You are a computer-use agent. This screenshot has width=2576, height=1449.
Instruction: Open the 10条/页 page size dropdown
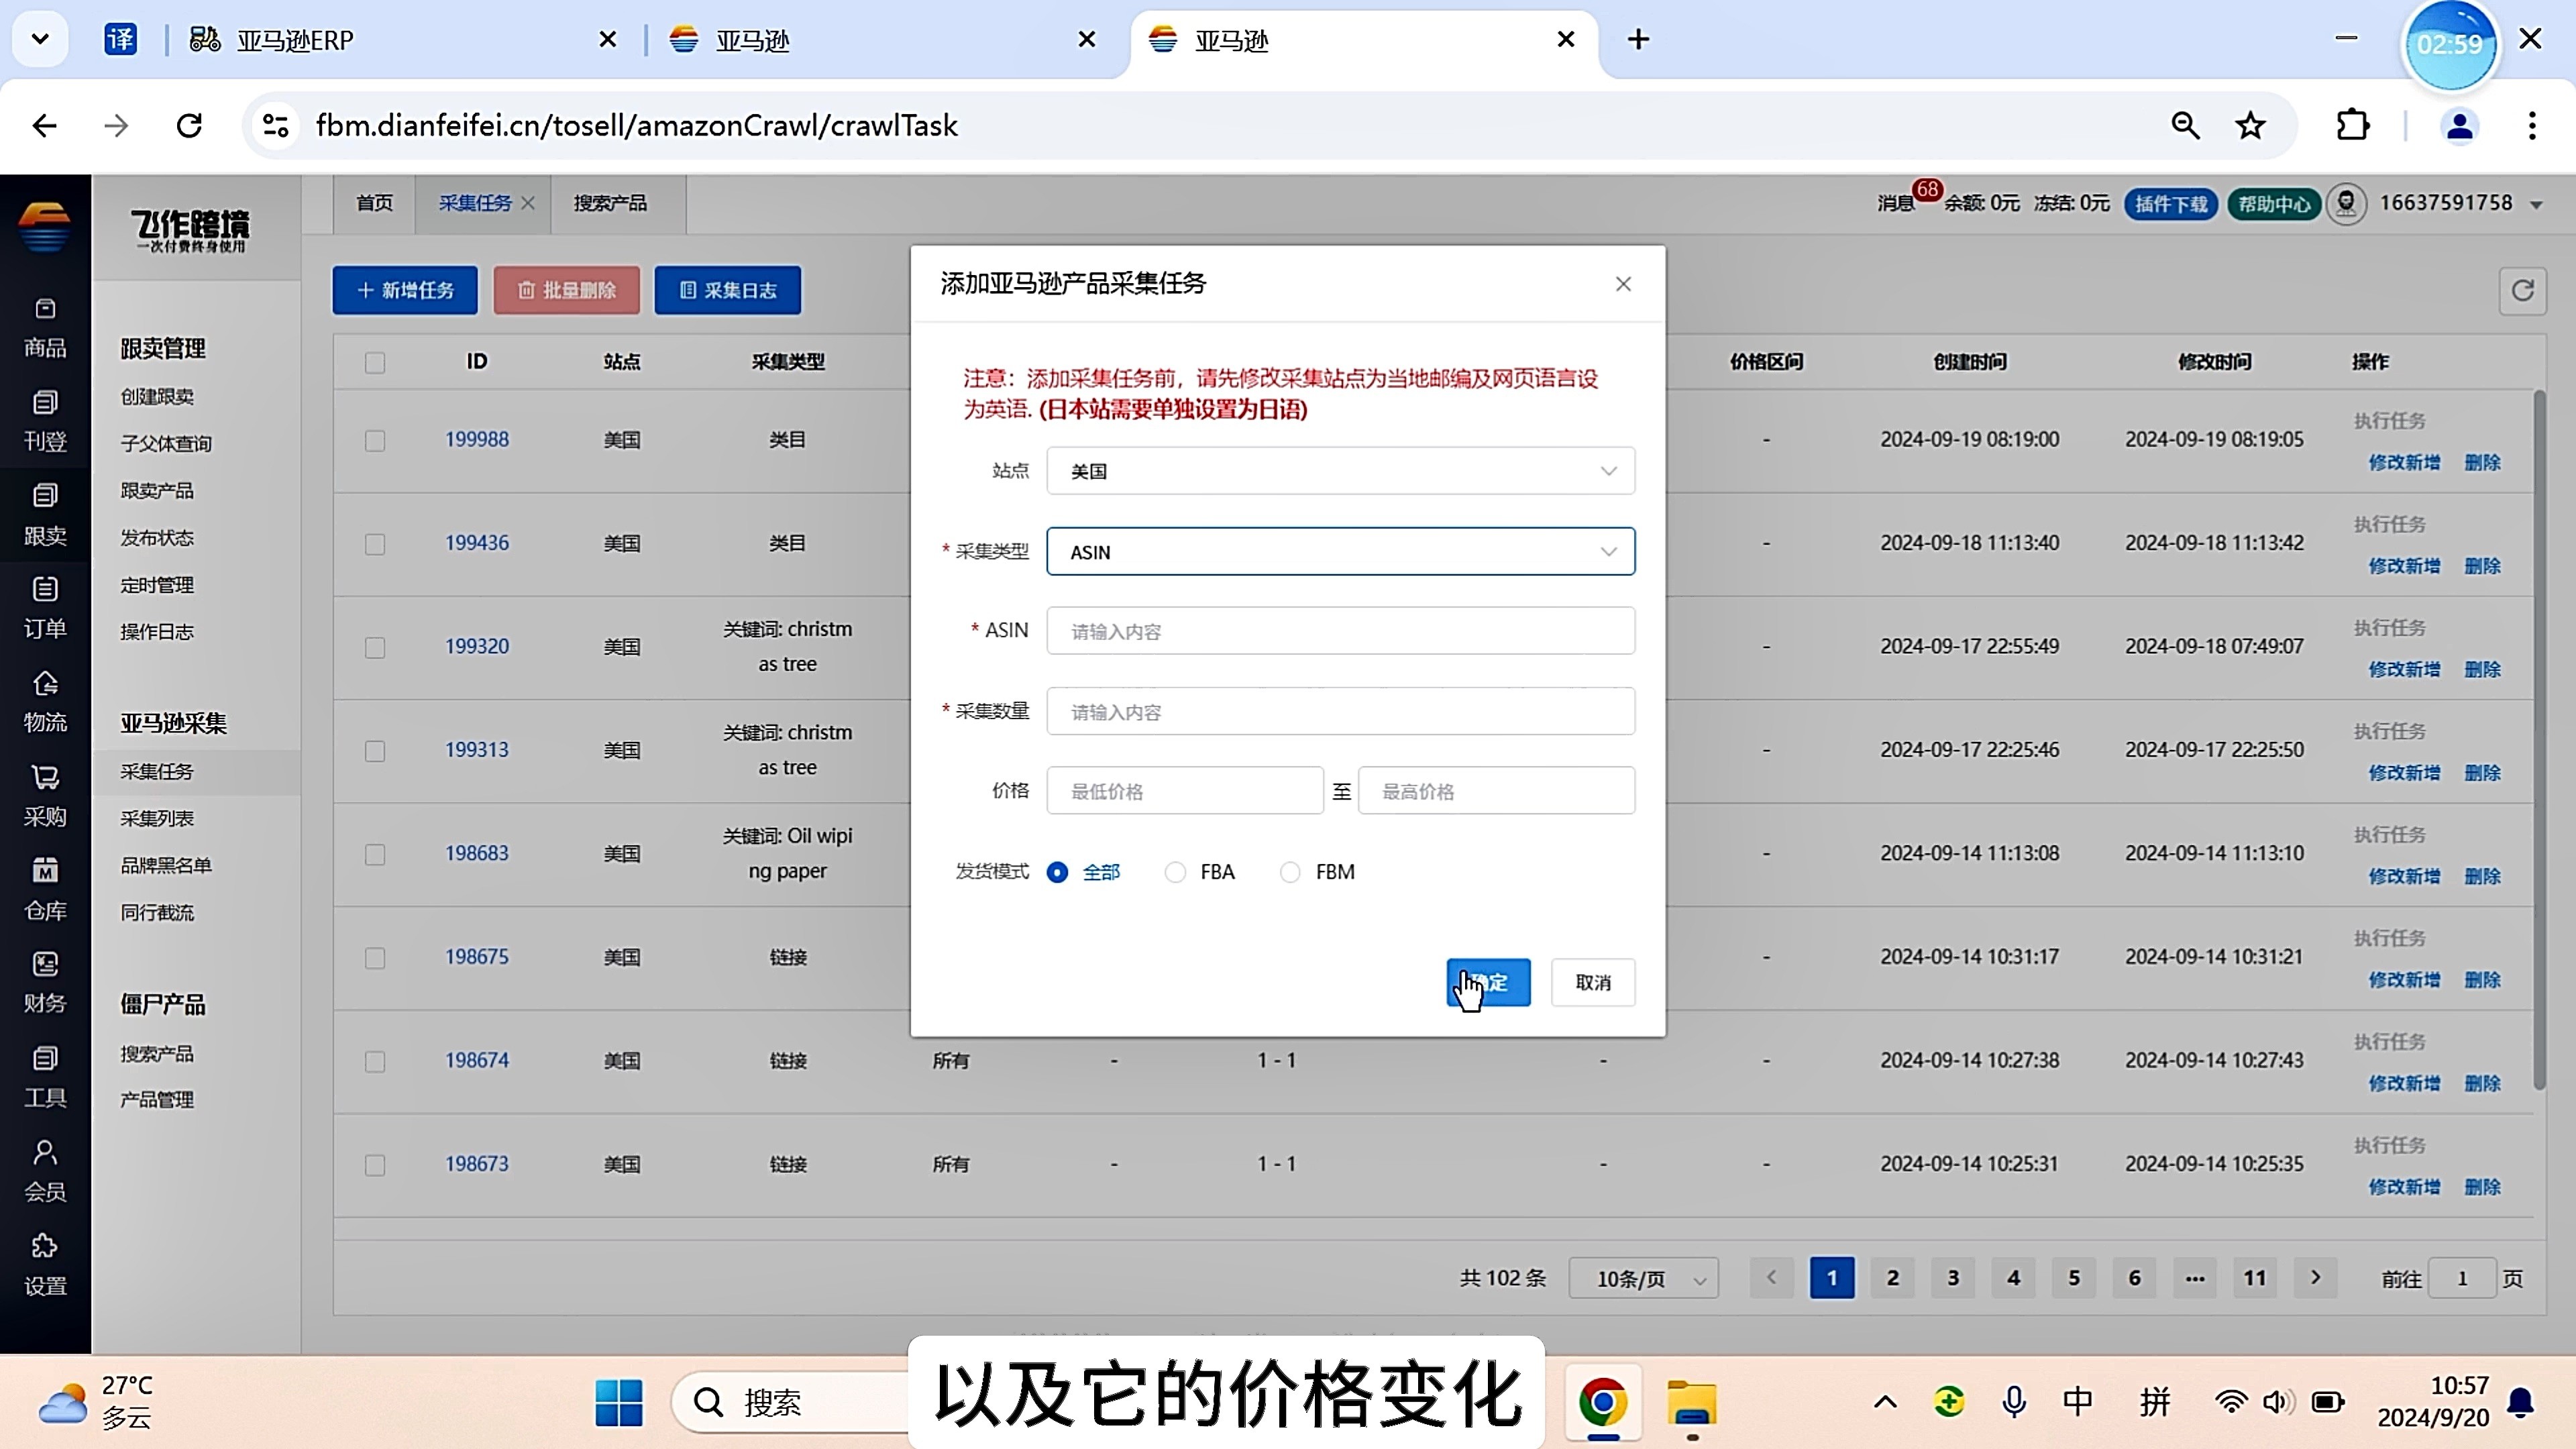1643,1278
